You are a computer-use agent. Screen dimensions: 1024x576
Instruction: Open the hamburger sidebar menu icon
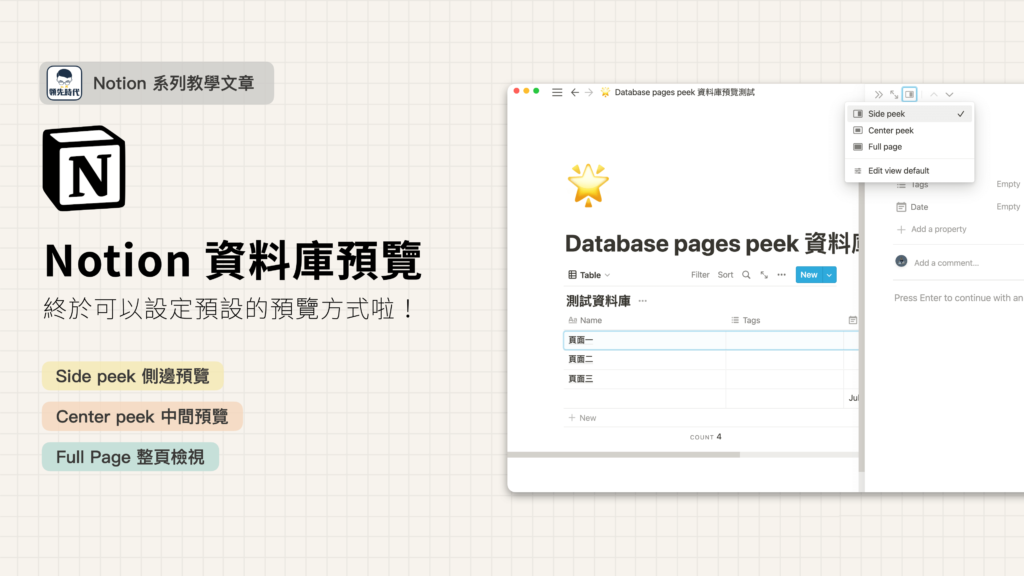coord(557,92)
